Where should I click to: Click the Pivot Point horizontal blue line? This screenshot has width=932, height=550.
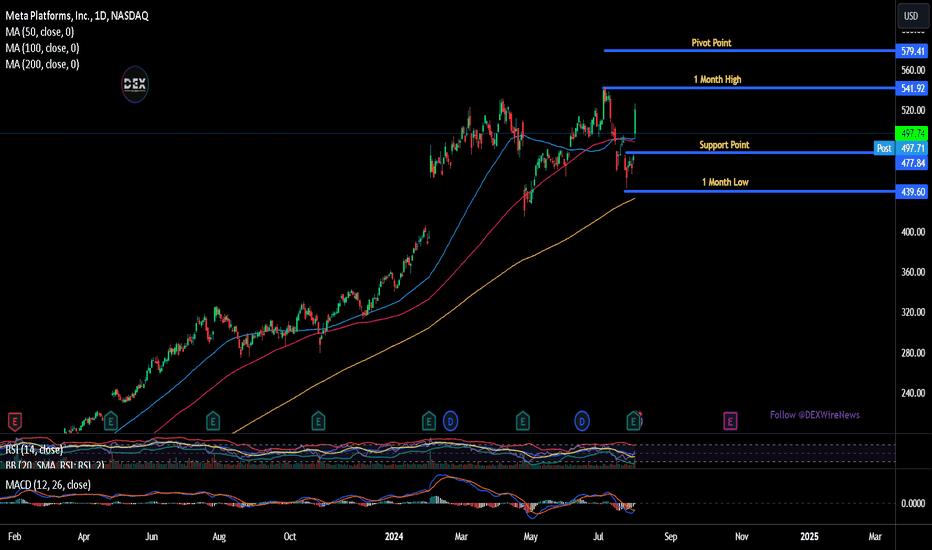click(x=749, y=51)
